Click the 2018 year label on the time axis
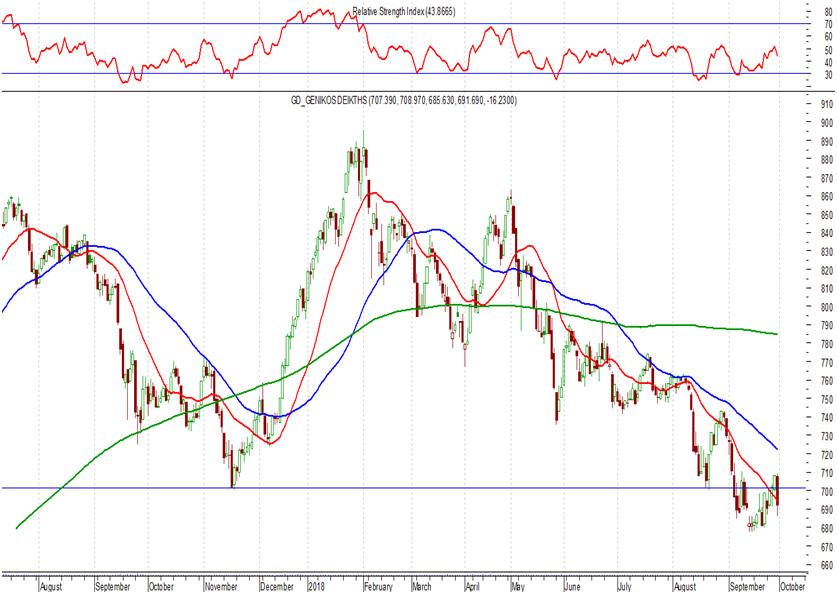The image size is (837, 594). [317, 586]
